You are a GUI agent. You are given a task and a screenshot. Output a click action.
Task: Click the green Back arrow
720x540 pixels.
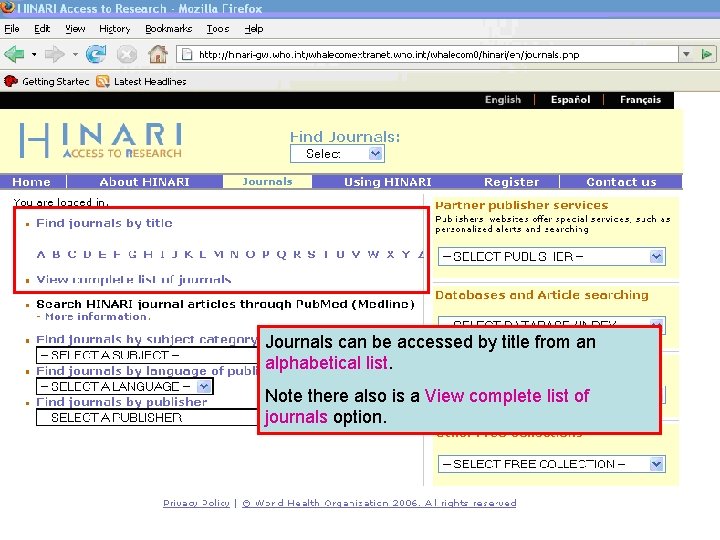[x=14, y=55]
